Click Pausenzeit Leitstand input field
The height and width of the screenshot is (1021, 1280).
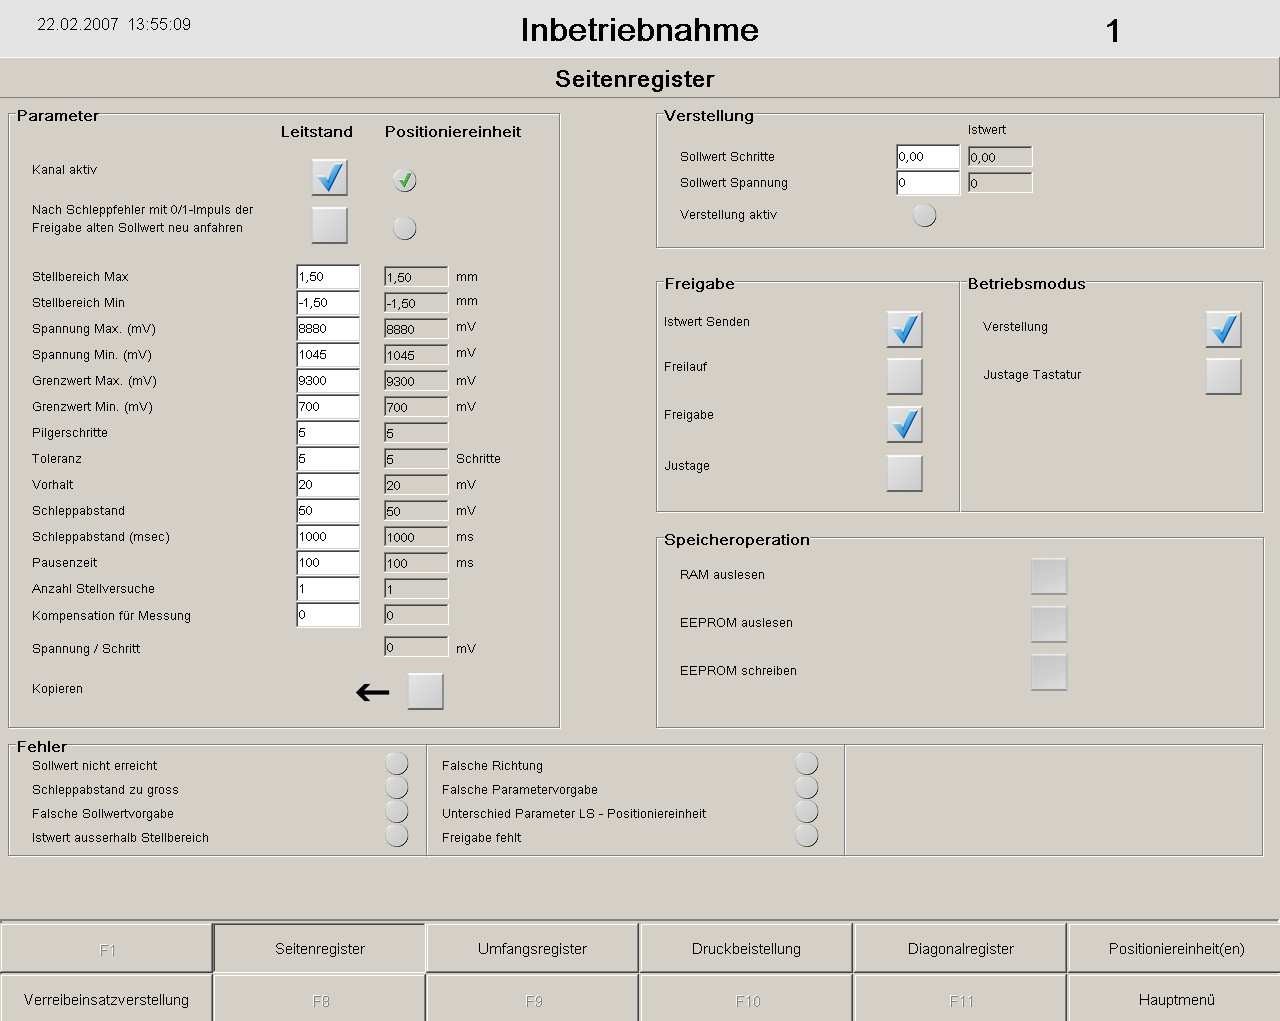(328, 563)
